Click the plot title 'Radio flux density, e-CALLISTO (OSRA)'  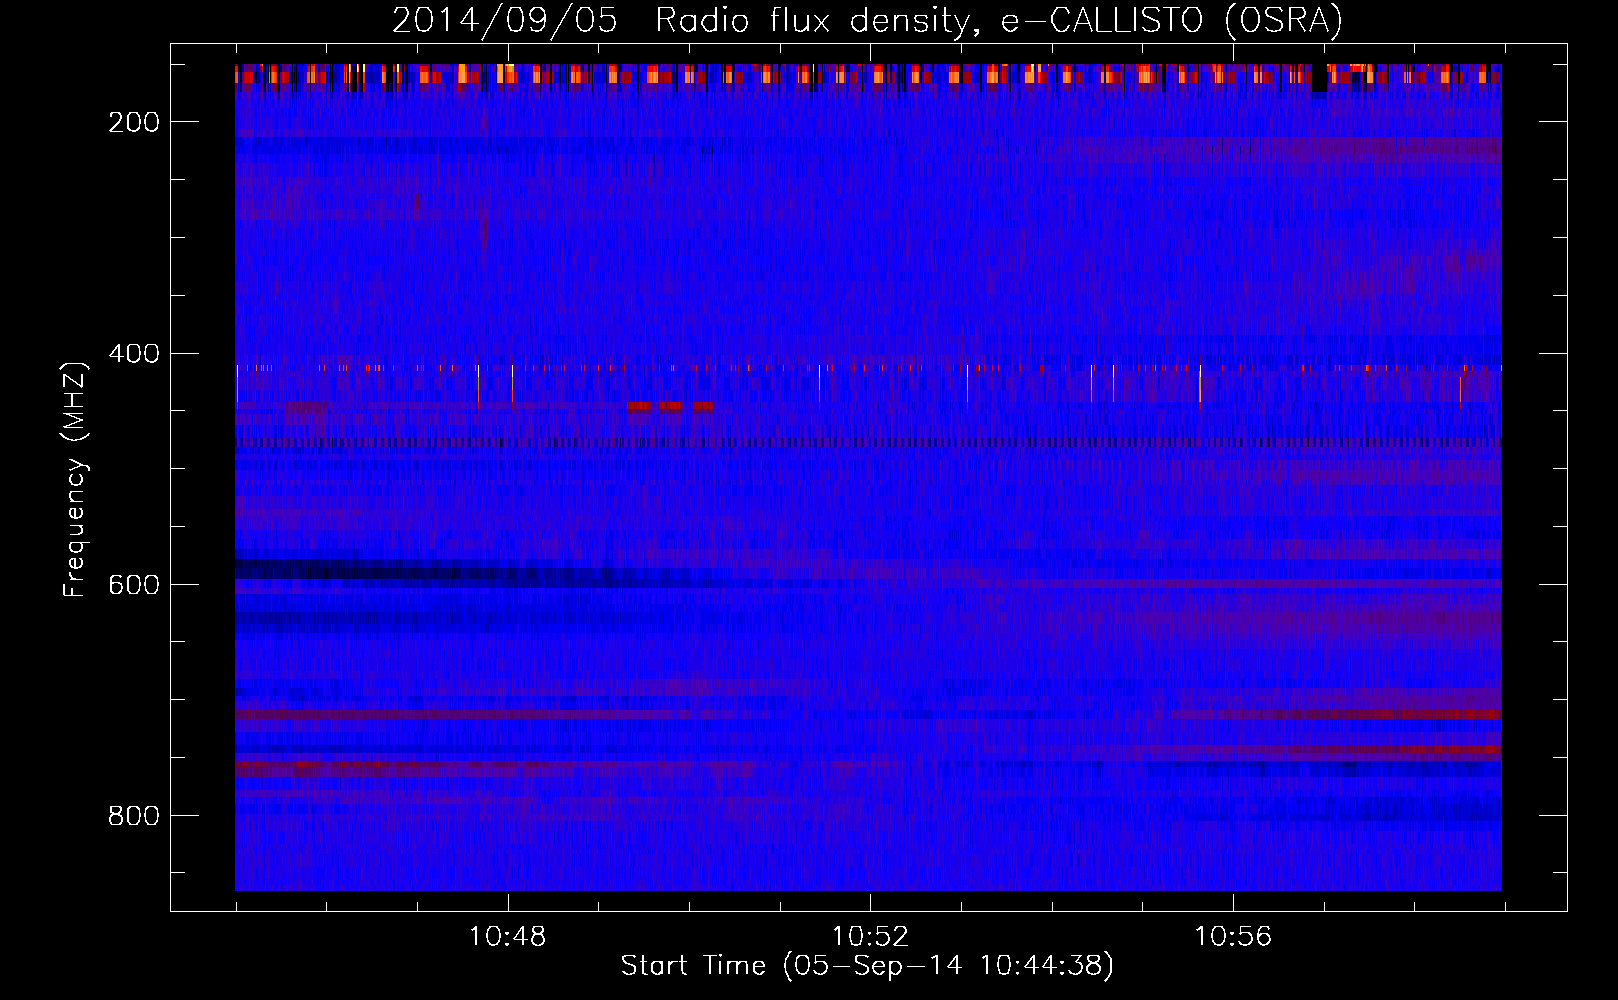(x=999, y=20)
